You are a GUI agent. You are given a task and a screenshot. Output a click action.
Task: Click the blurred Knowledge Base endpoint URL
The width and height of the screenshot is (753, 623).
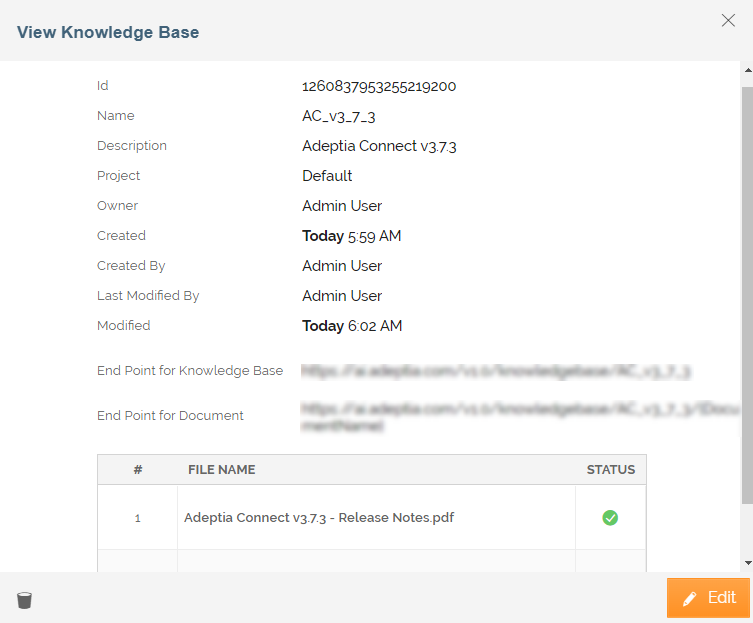click(x=496, y=371)
